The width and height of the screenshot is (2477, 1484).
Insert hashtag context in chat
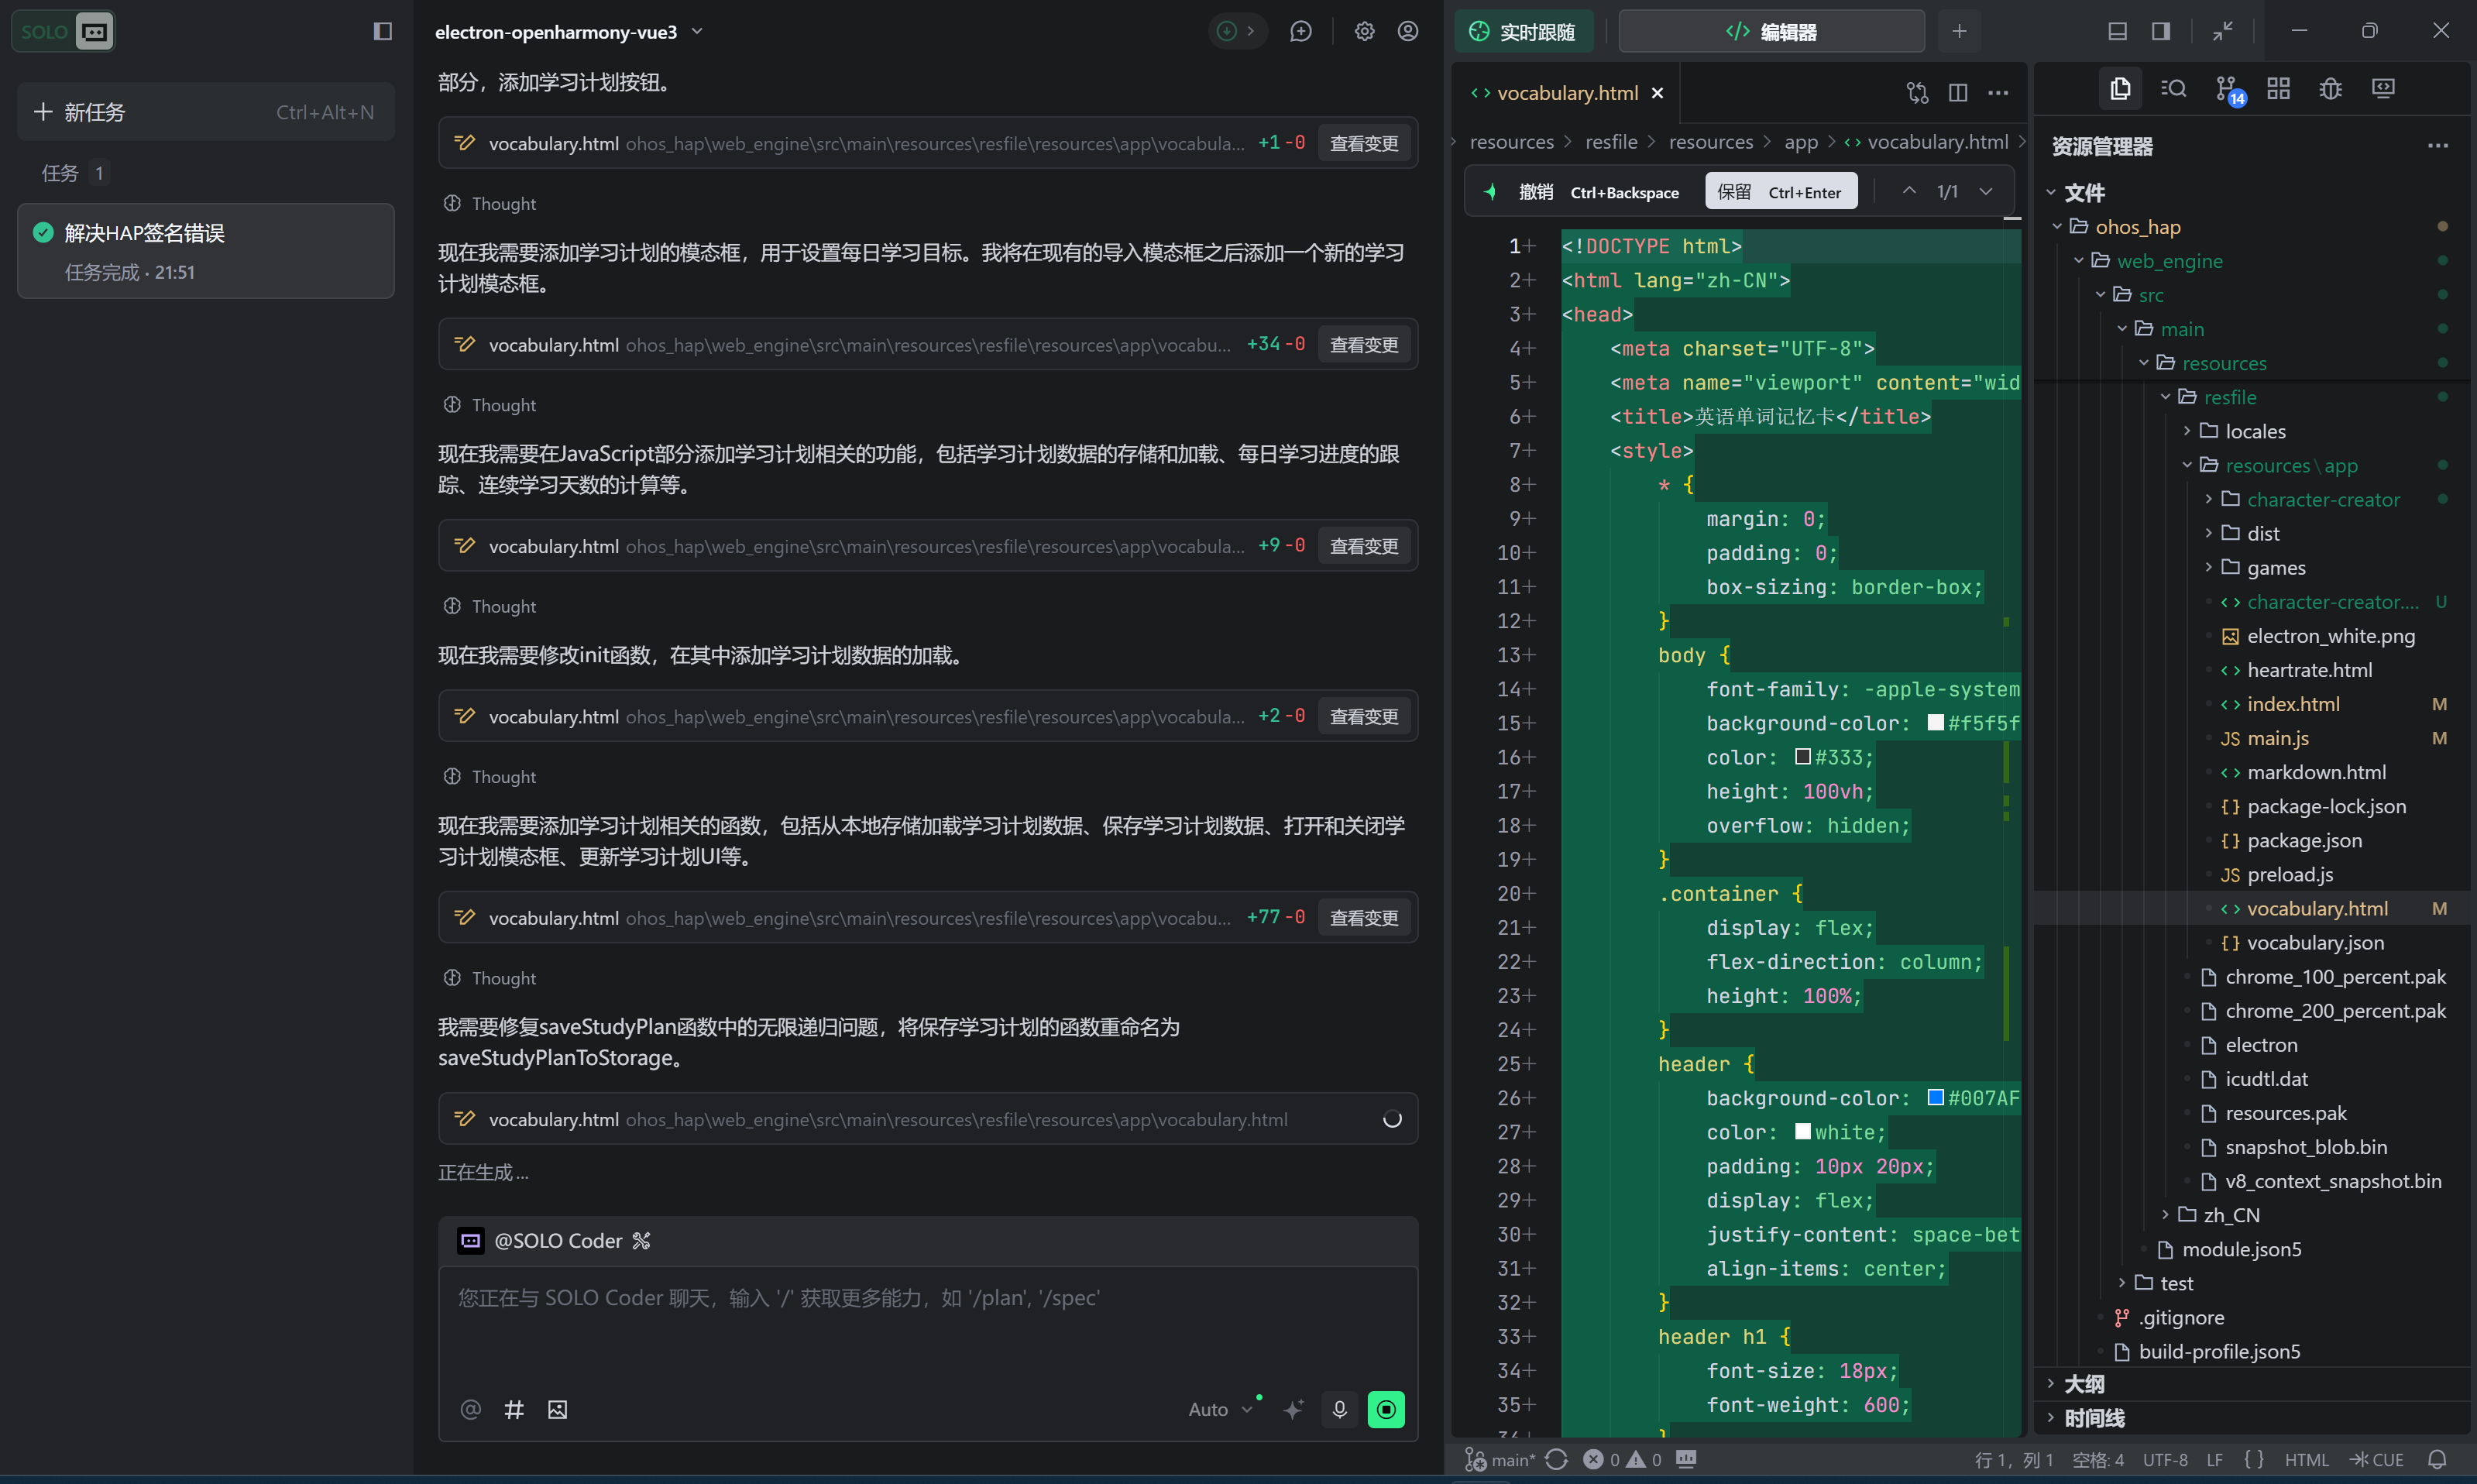pyautogui.click(x=514, y=1409)
